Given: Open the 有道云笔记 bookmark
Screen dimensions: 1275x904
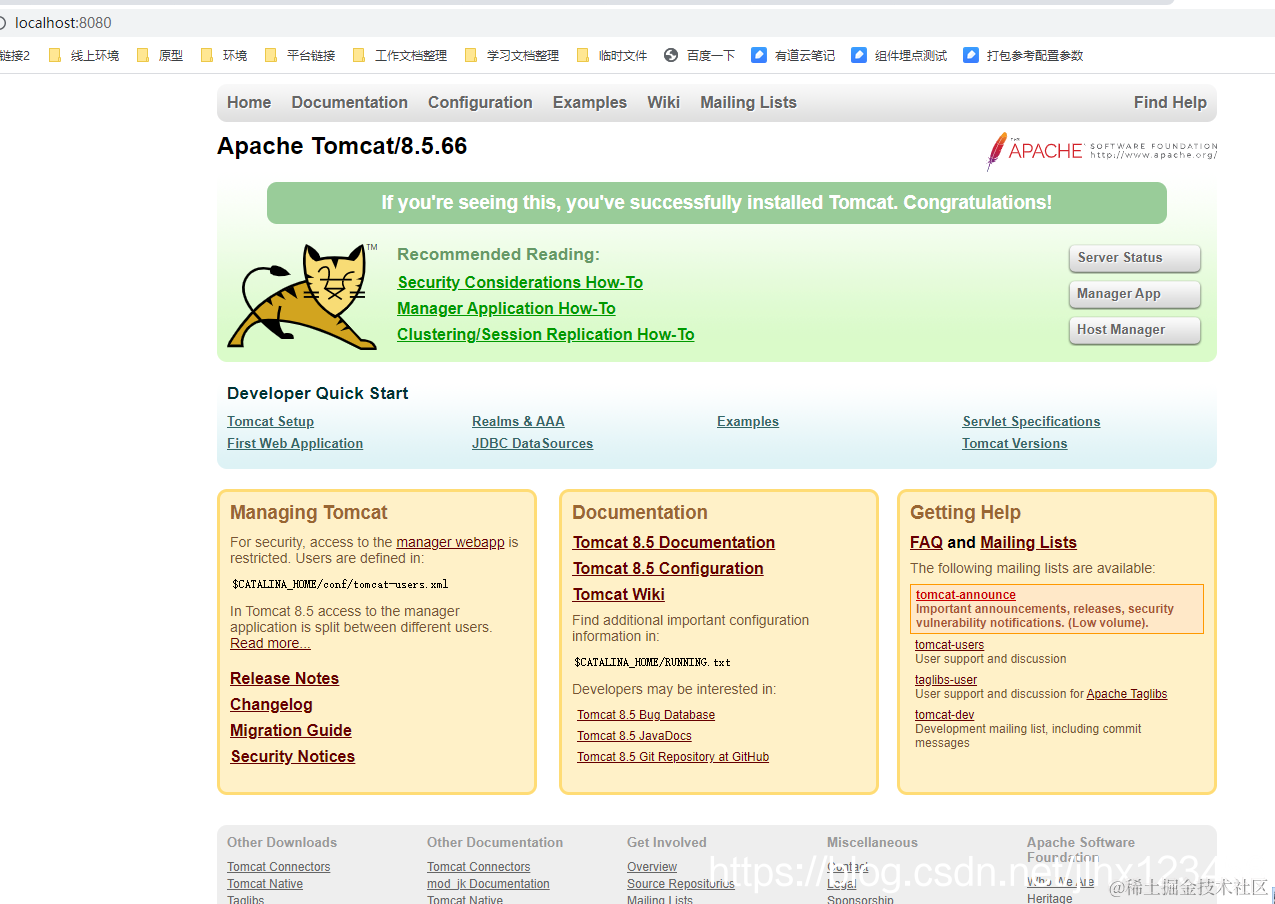Looking at the screenshot, I should pyautogui.click(x=794, y=56).
